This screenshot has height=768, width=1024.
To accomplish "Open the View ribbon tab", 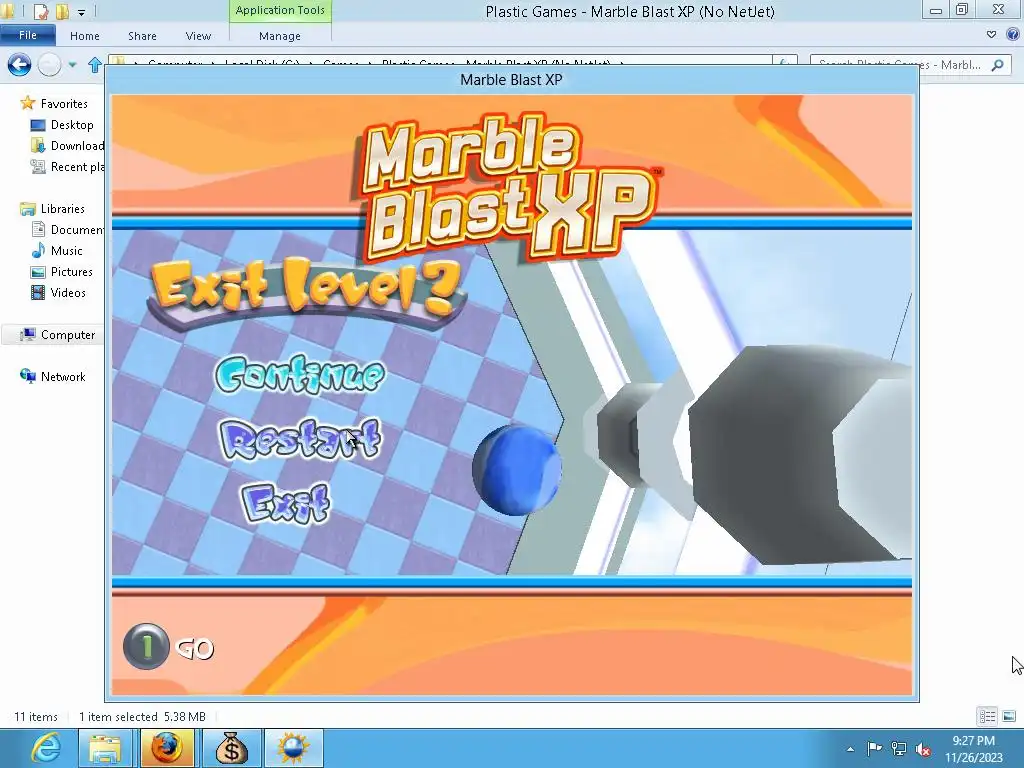I will [198, 36].
